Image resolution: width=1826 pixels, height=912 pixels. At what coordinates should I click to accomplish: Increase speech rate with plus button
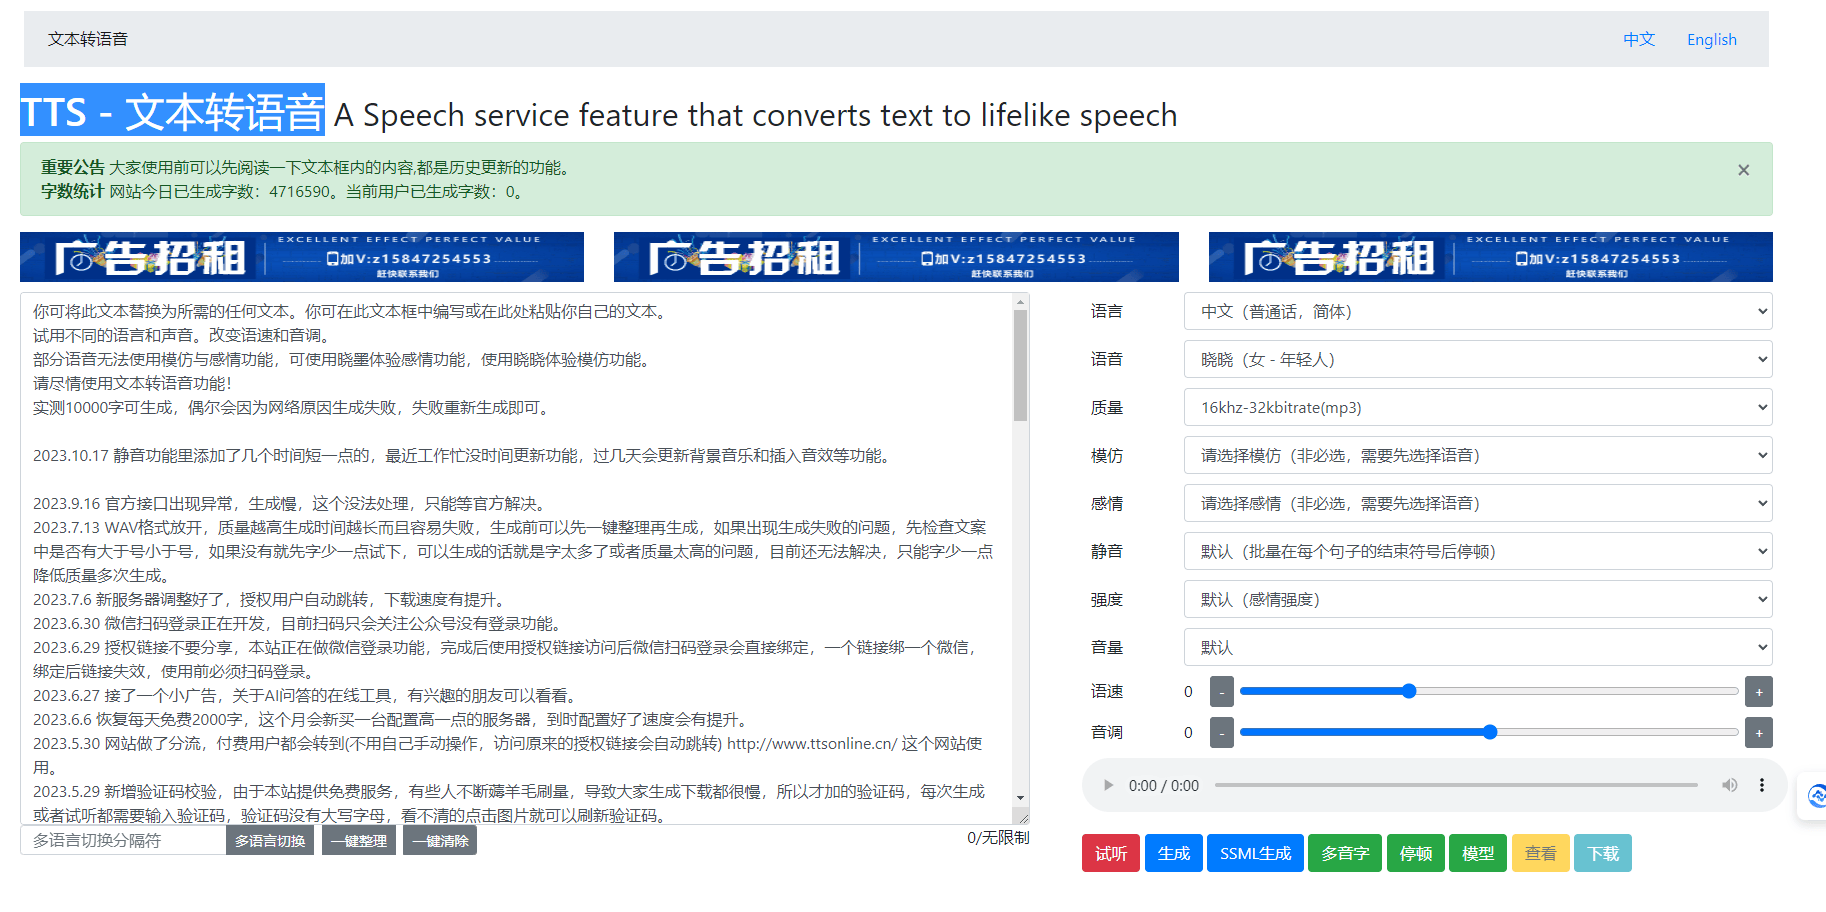point(1759,692)
